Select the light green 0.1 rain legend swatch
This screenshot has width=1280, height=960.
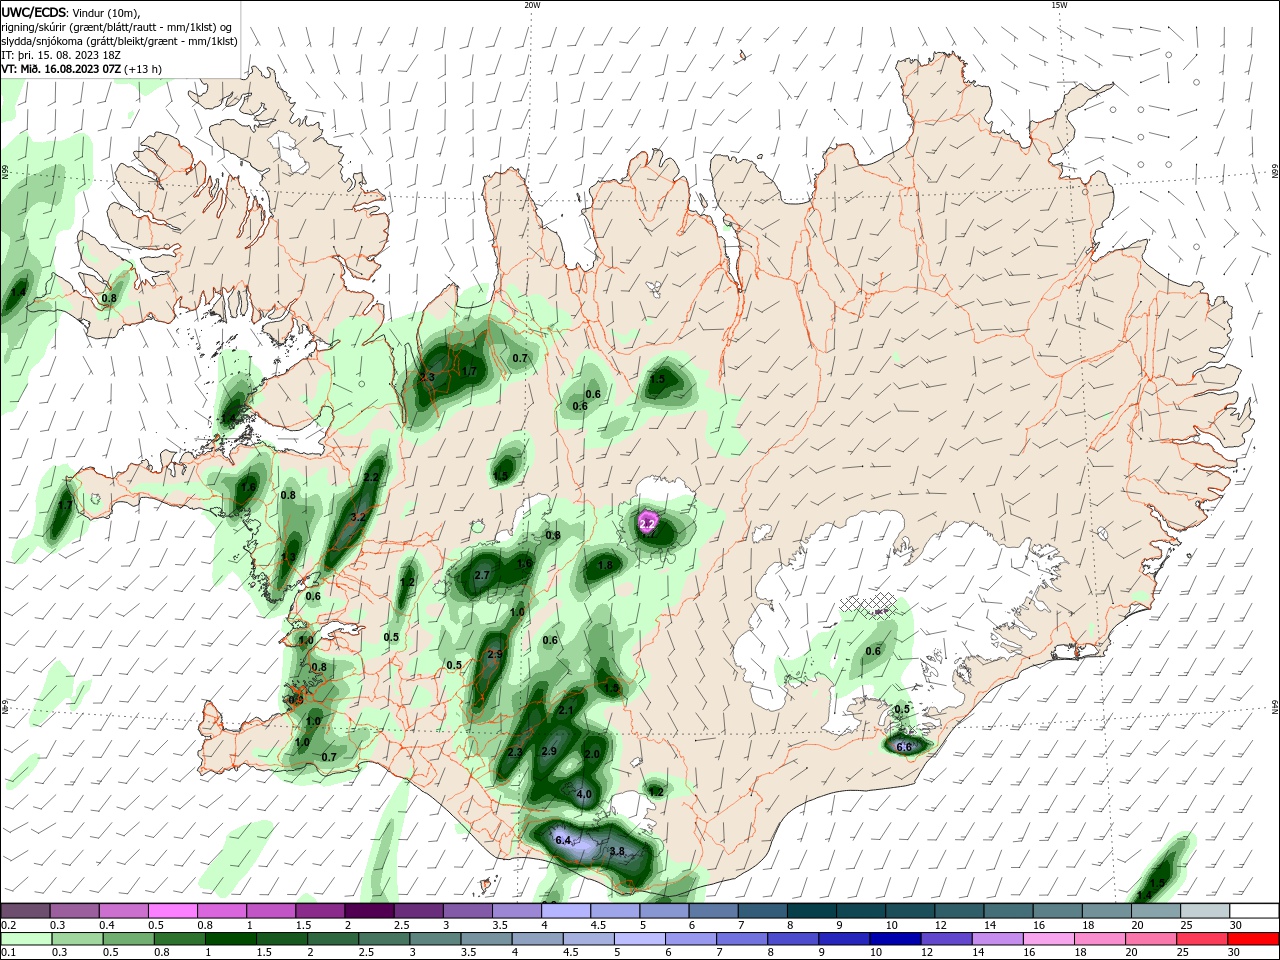pos(25,940)
